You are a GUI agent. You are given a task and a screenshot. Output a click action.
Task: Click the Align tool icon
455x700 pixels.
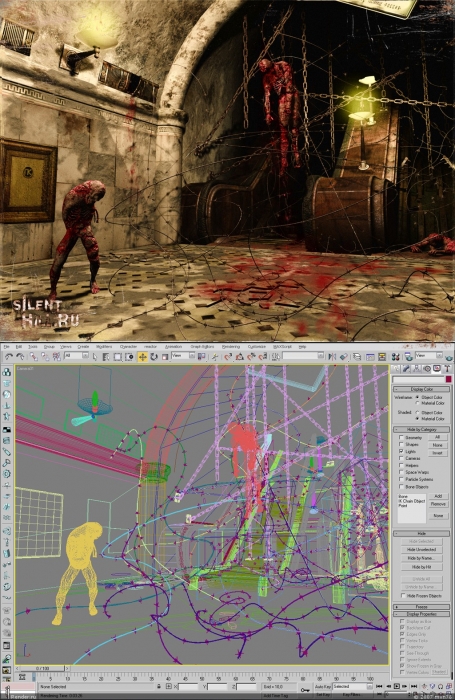[x=343, y=356]
